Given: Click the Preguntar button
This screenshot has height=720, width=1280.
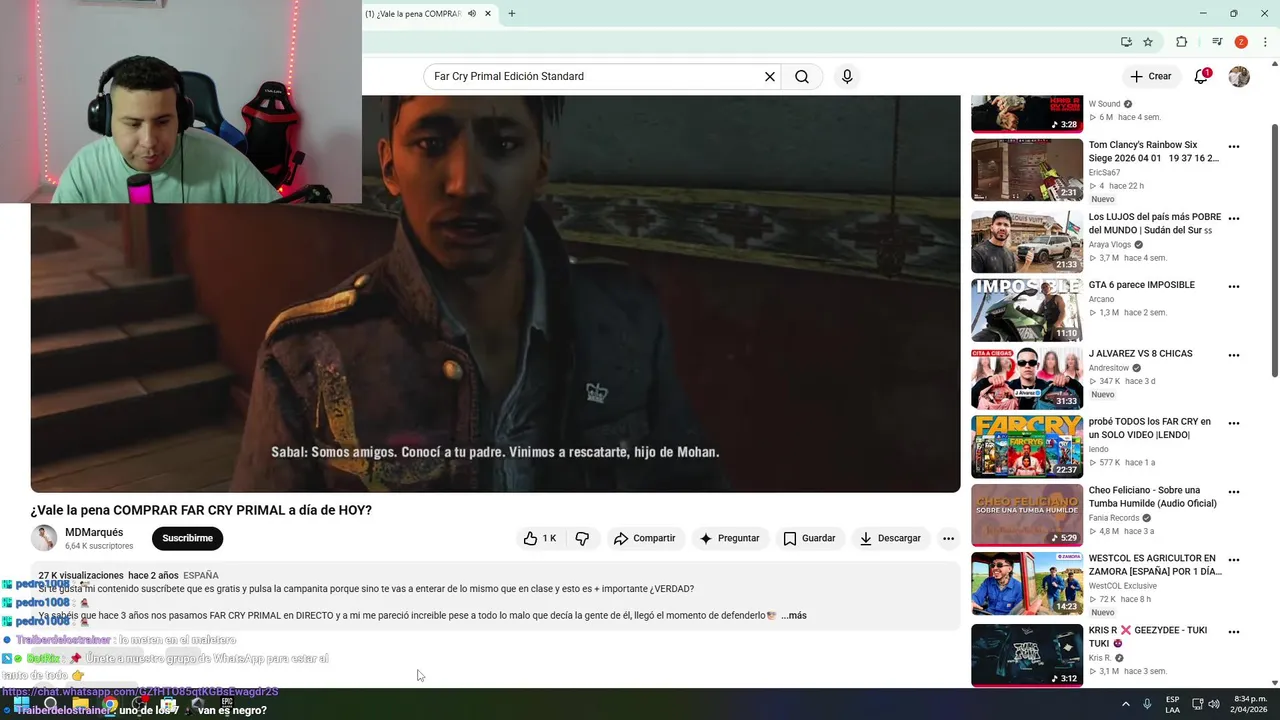Looking at the screenshot, I should point(730,538).
